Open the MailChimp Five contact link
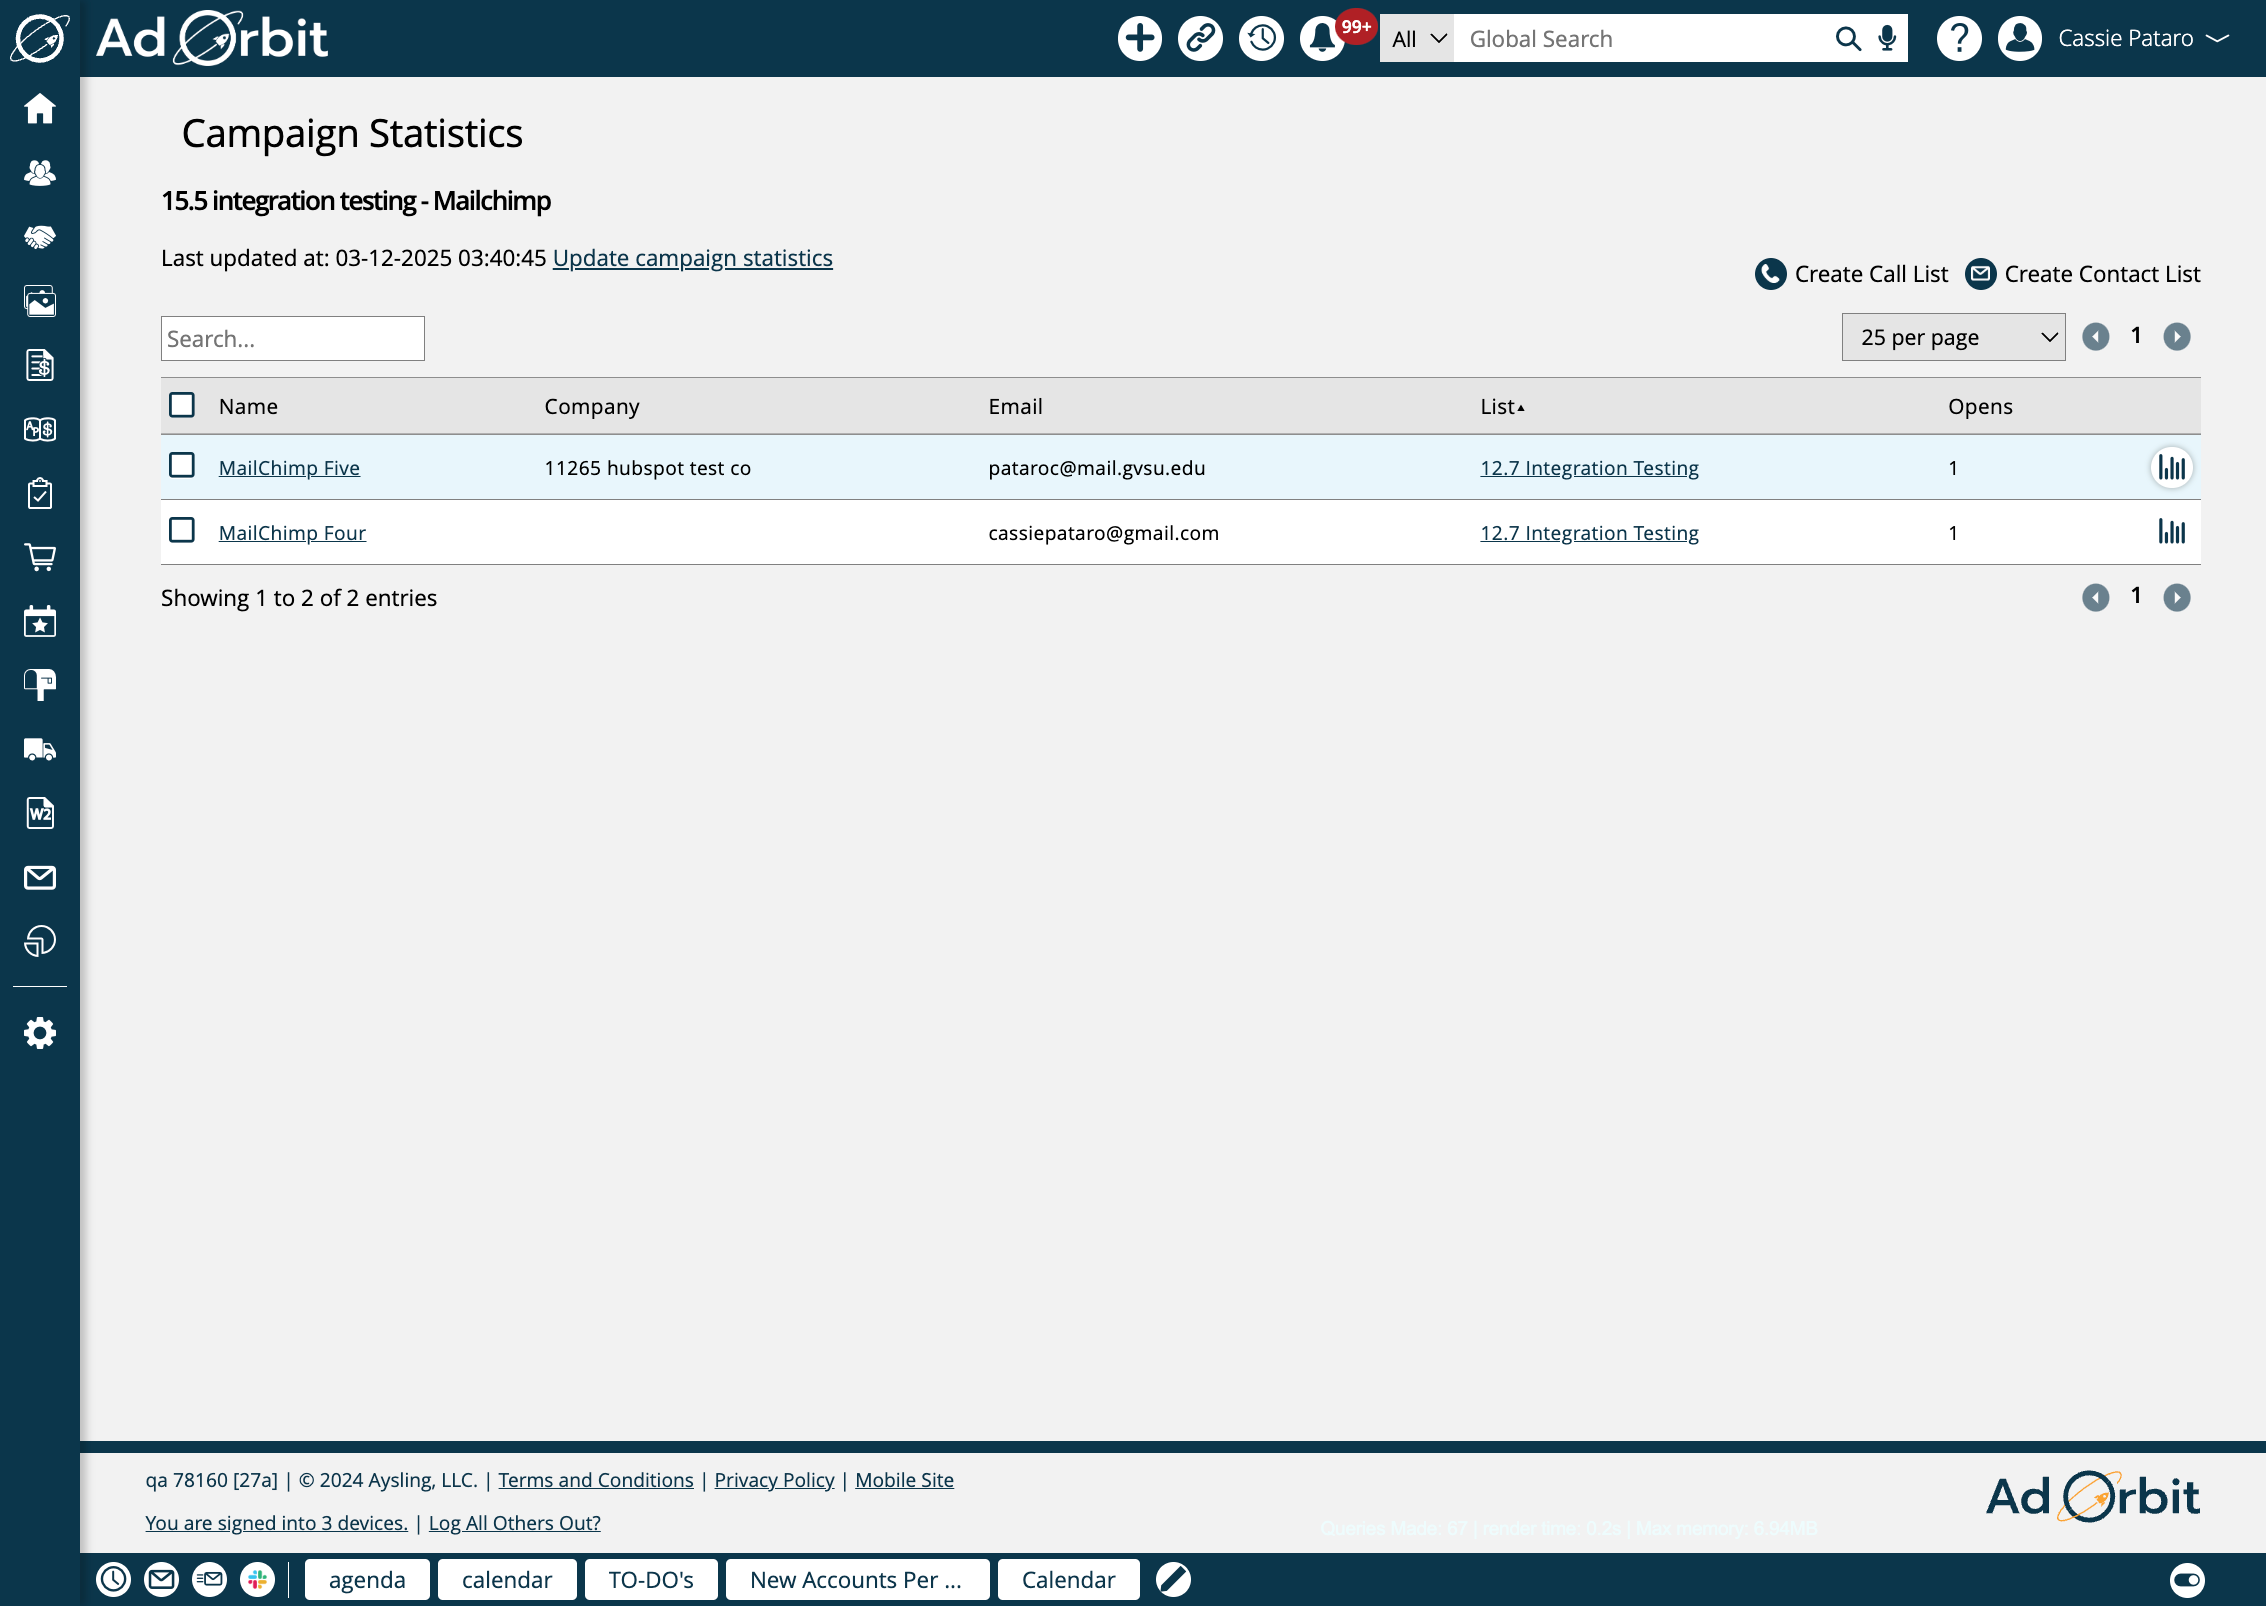 (289, 468)
